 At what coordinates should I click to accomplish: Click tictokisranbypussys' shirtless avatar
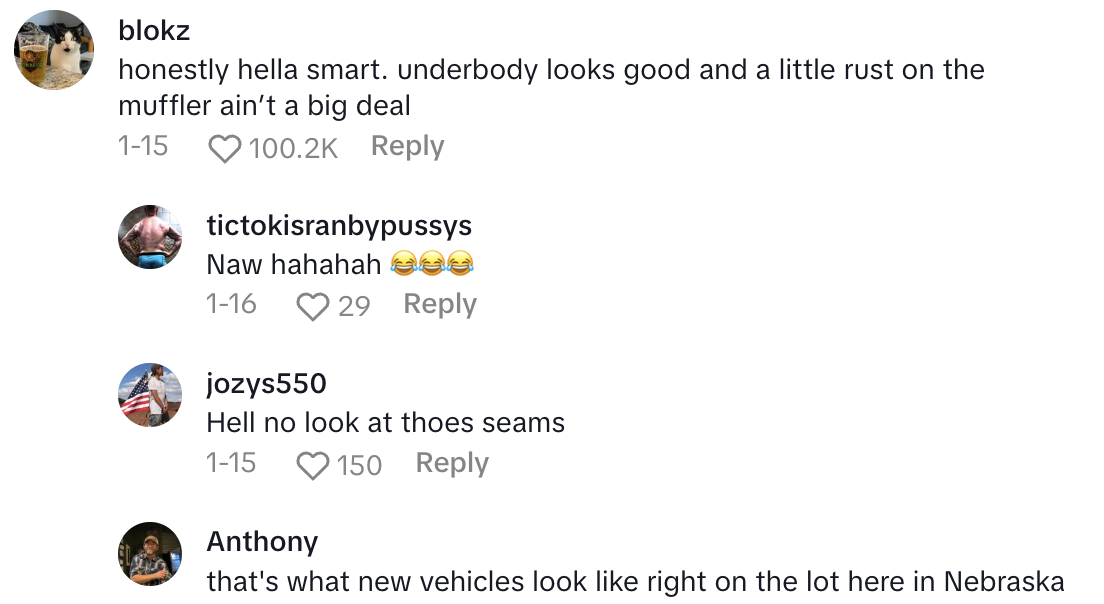point(149,238)
